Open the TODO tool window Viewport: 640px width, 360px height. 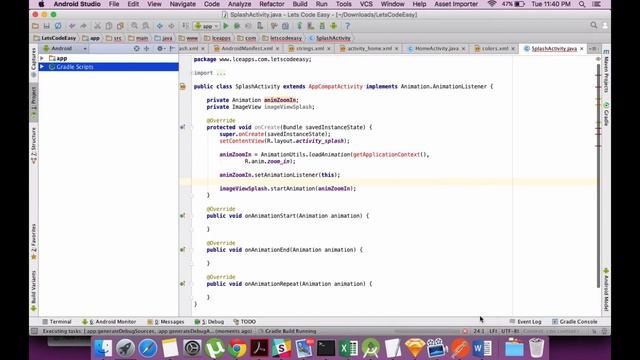(x=244, y=322)
